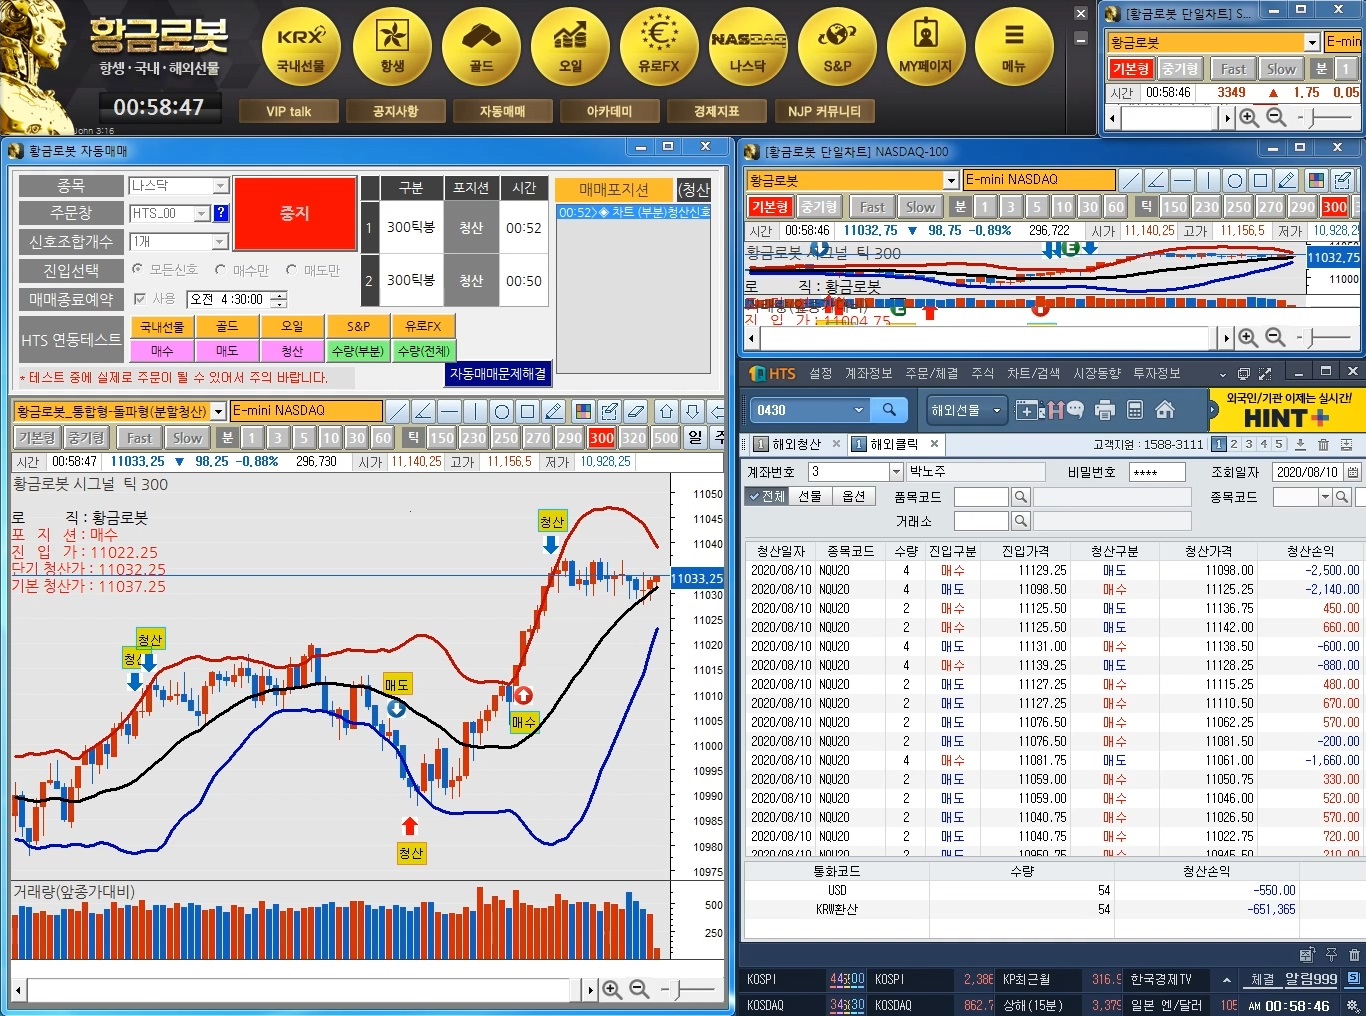Expand 황금로봇 dropdown in NASDAQ-100 chart window
Image resolution: width=1366 pixels, height=1016 pixels.
coord(951,180)
